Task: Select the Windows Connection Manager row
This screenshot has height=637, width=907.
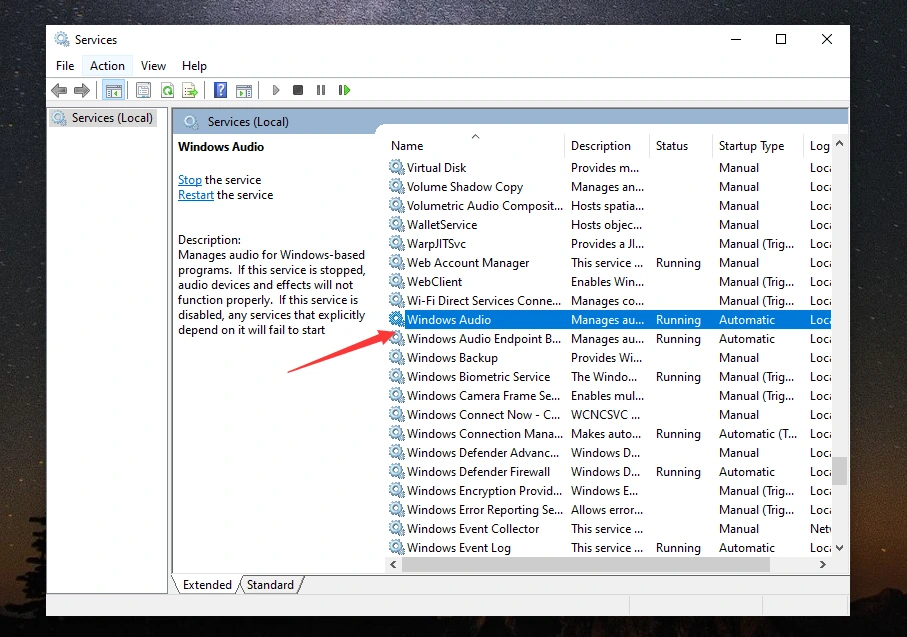Action: (x=609, y=433)
